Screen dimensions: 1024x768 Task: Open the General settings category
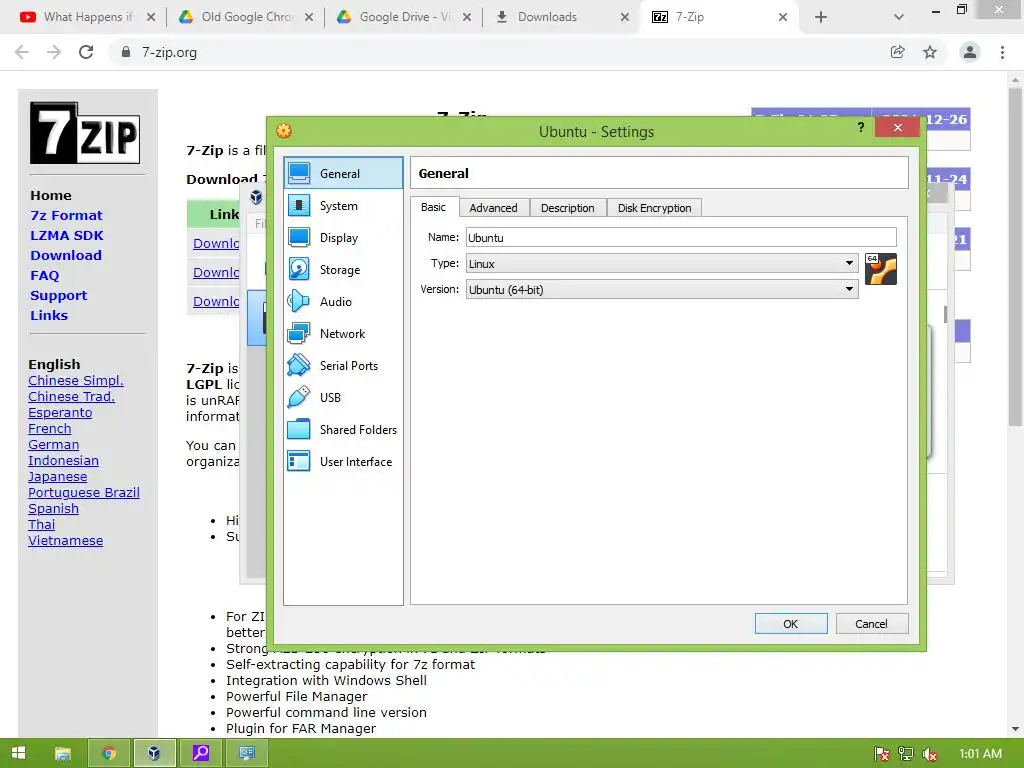[x=344, y=173]
